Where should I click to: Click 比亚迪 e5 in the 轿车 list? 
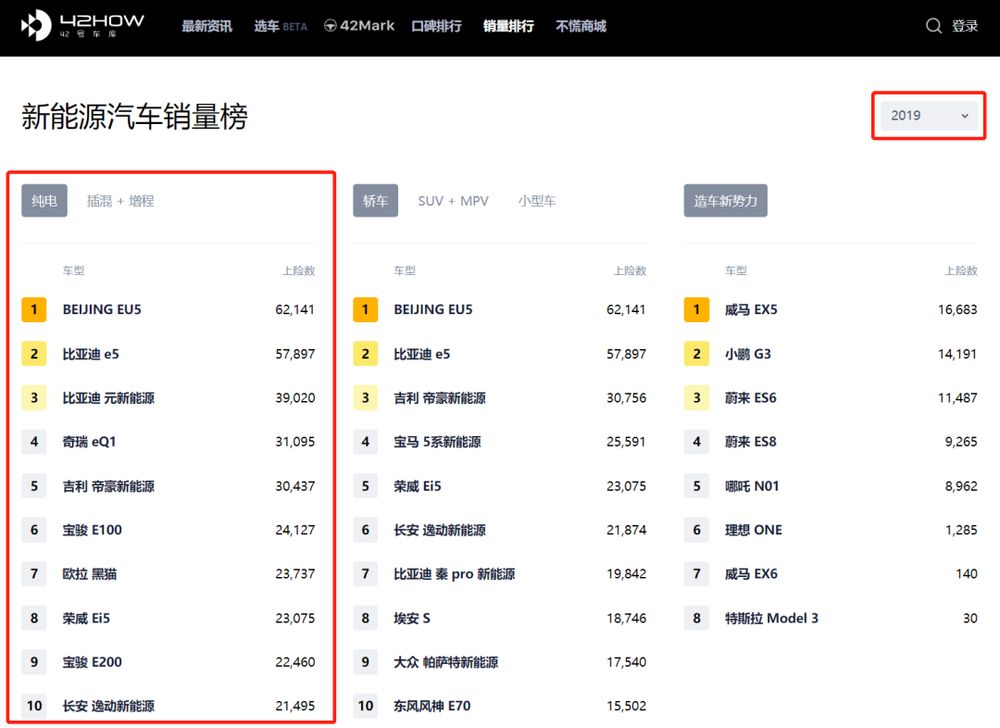[422, 354]
